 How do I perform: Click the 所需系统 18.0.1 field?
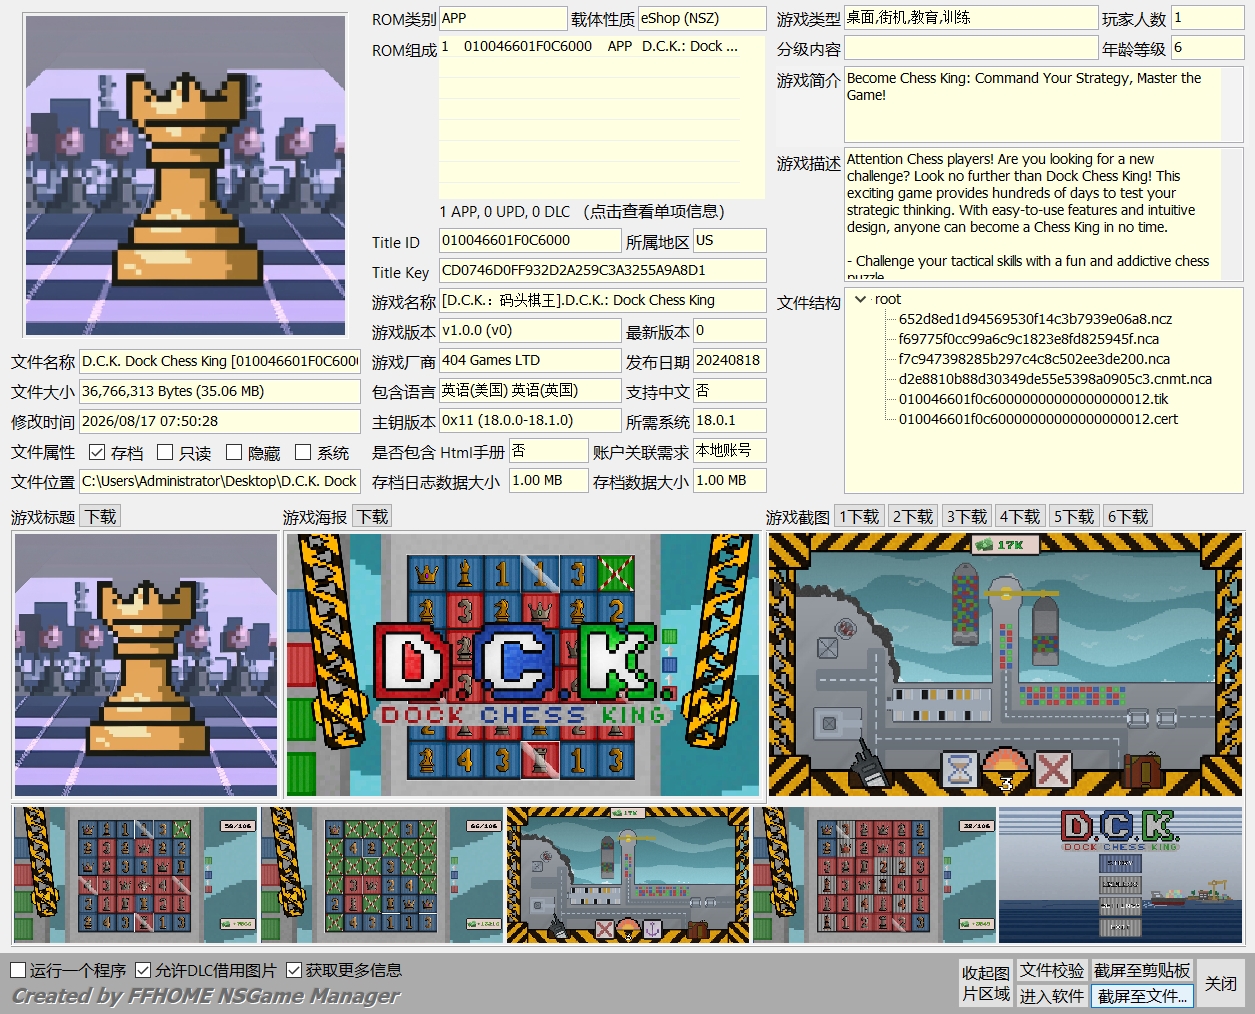pyautogui.click(x=729, y=421)
